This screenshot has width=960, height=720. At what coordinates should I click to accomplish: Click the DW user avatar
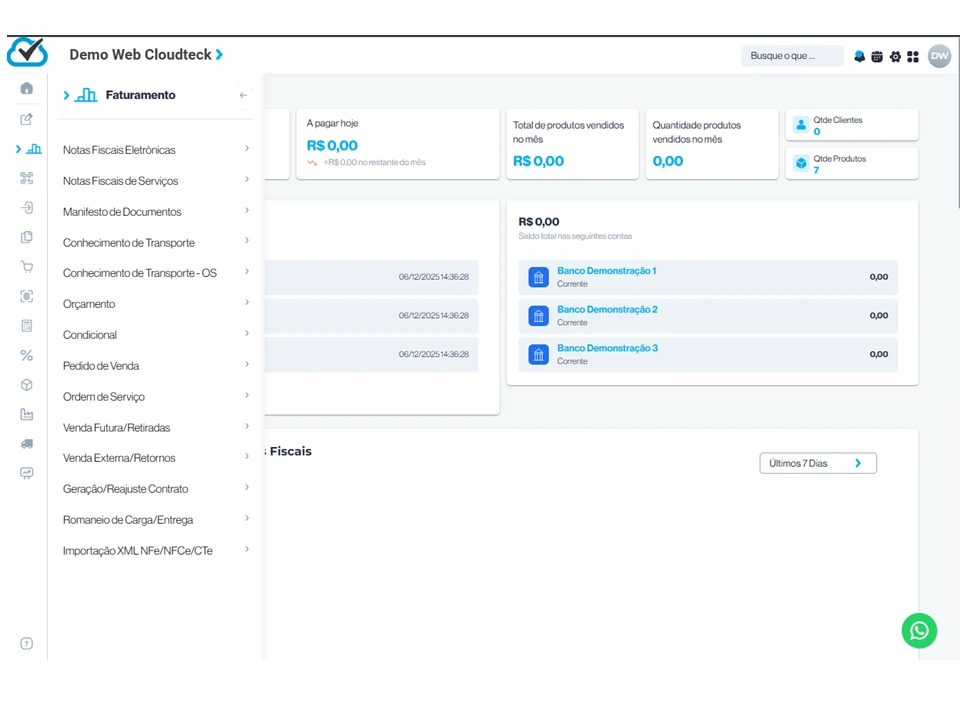[939, 56]
